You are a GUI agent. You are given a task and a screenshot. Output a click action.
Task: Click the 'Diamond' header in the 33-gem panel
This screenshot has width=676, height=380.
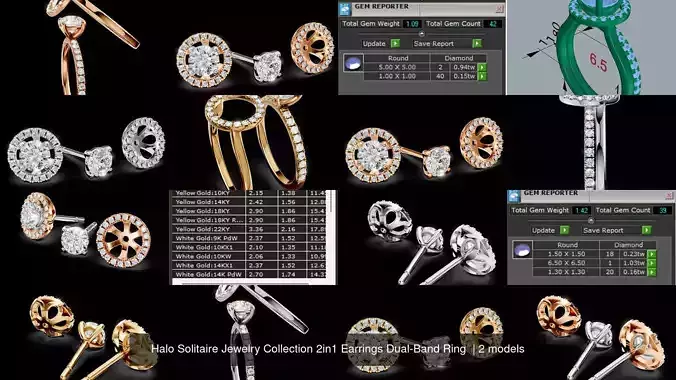629,245
